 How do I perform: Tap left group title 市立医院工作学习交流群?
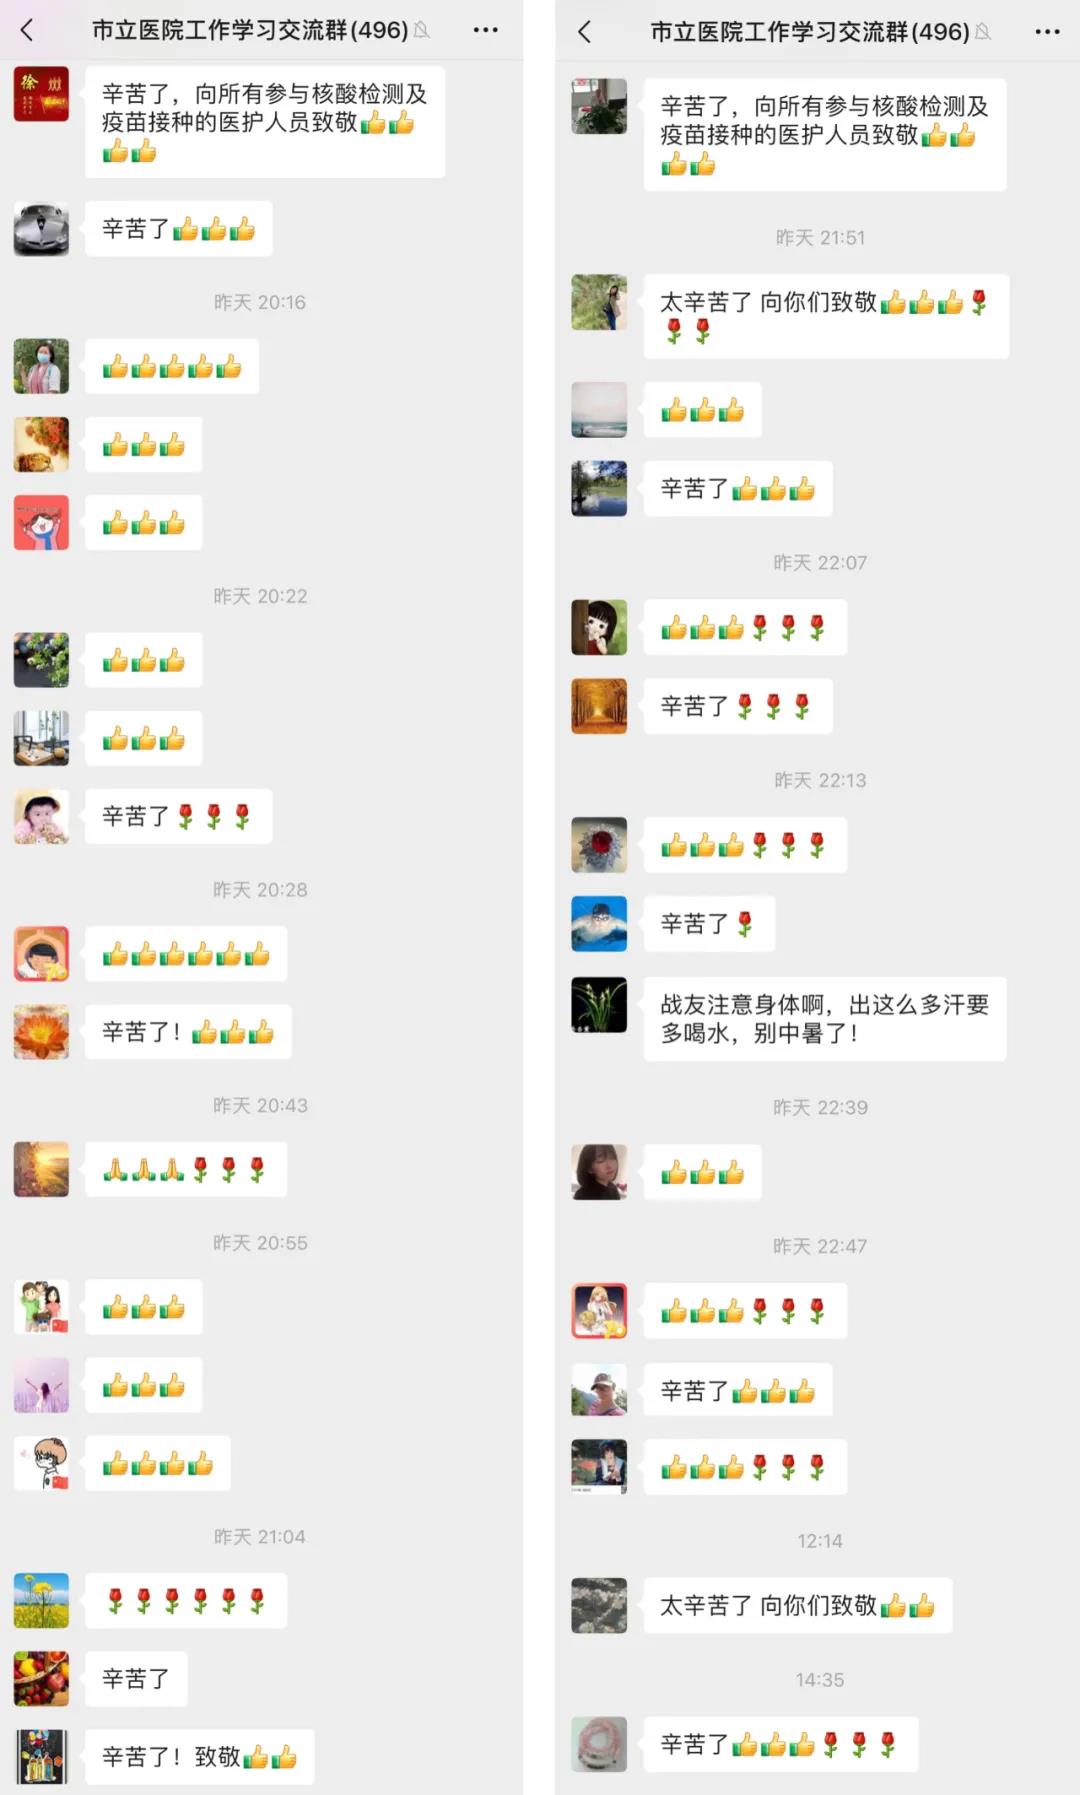tap(250, 31)
